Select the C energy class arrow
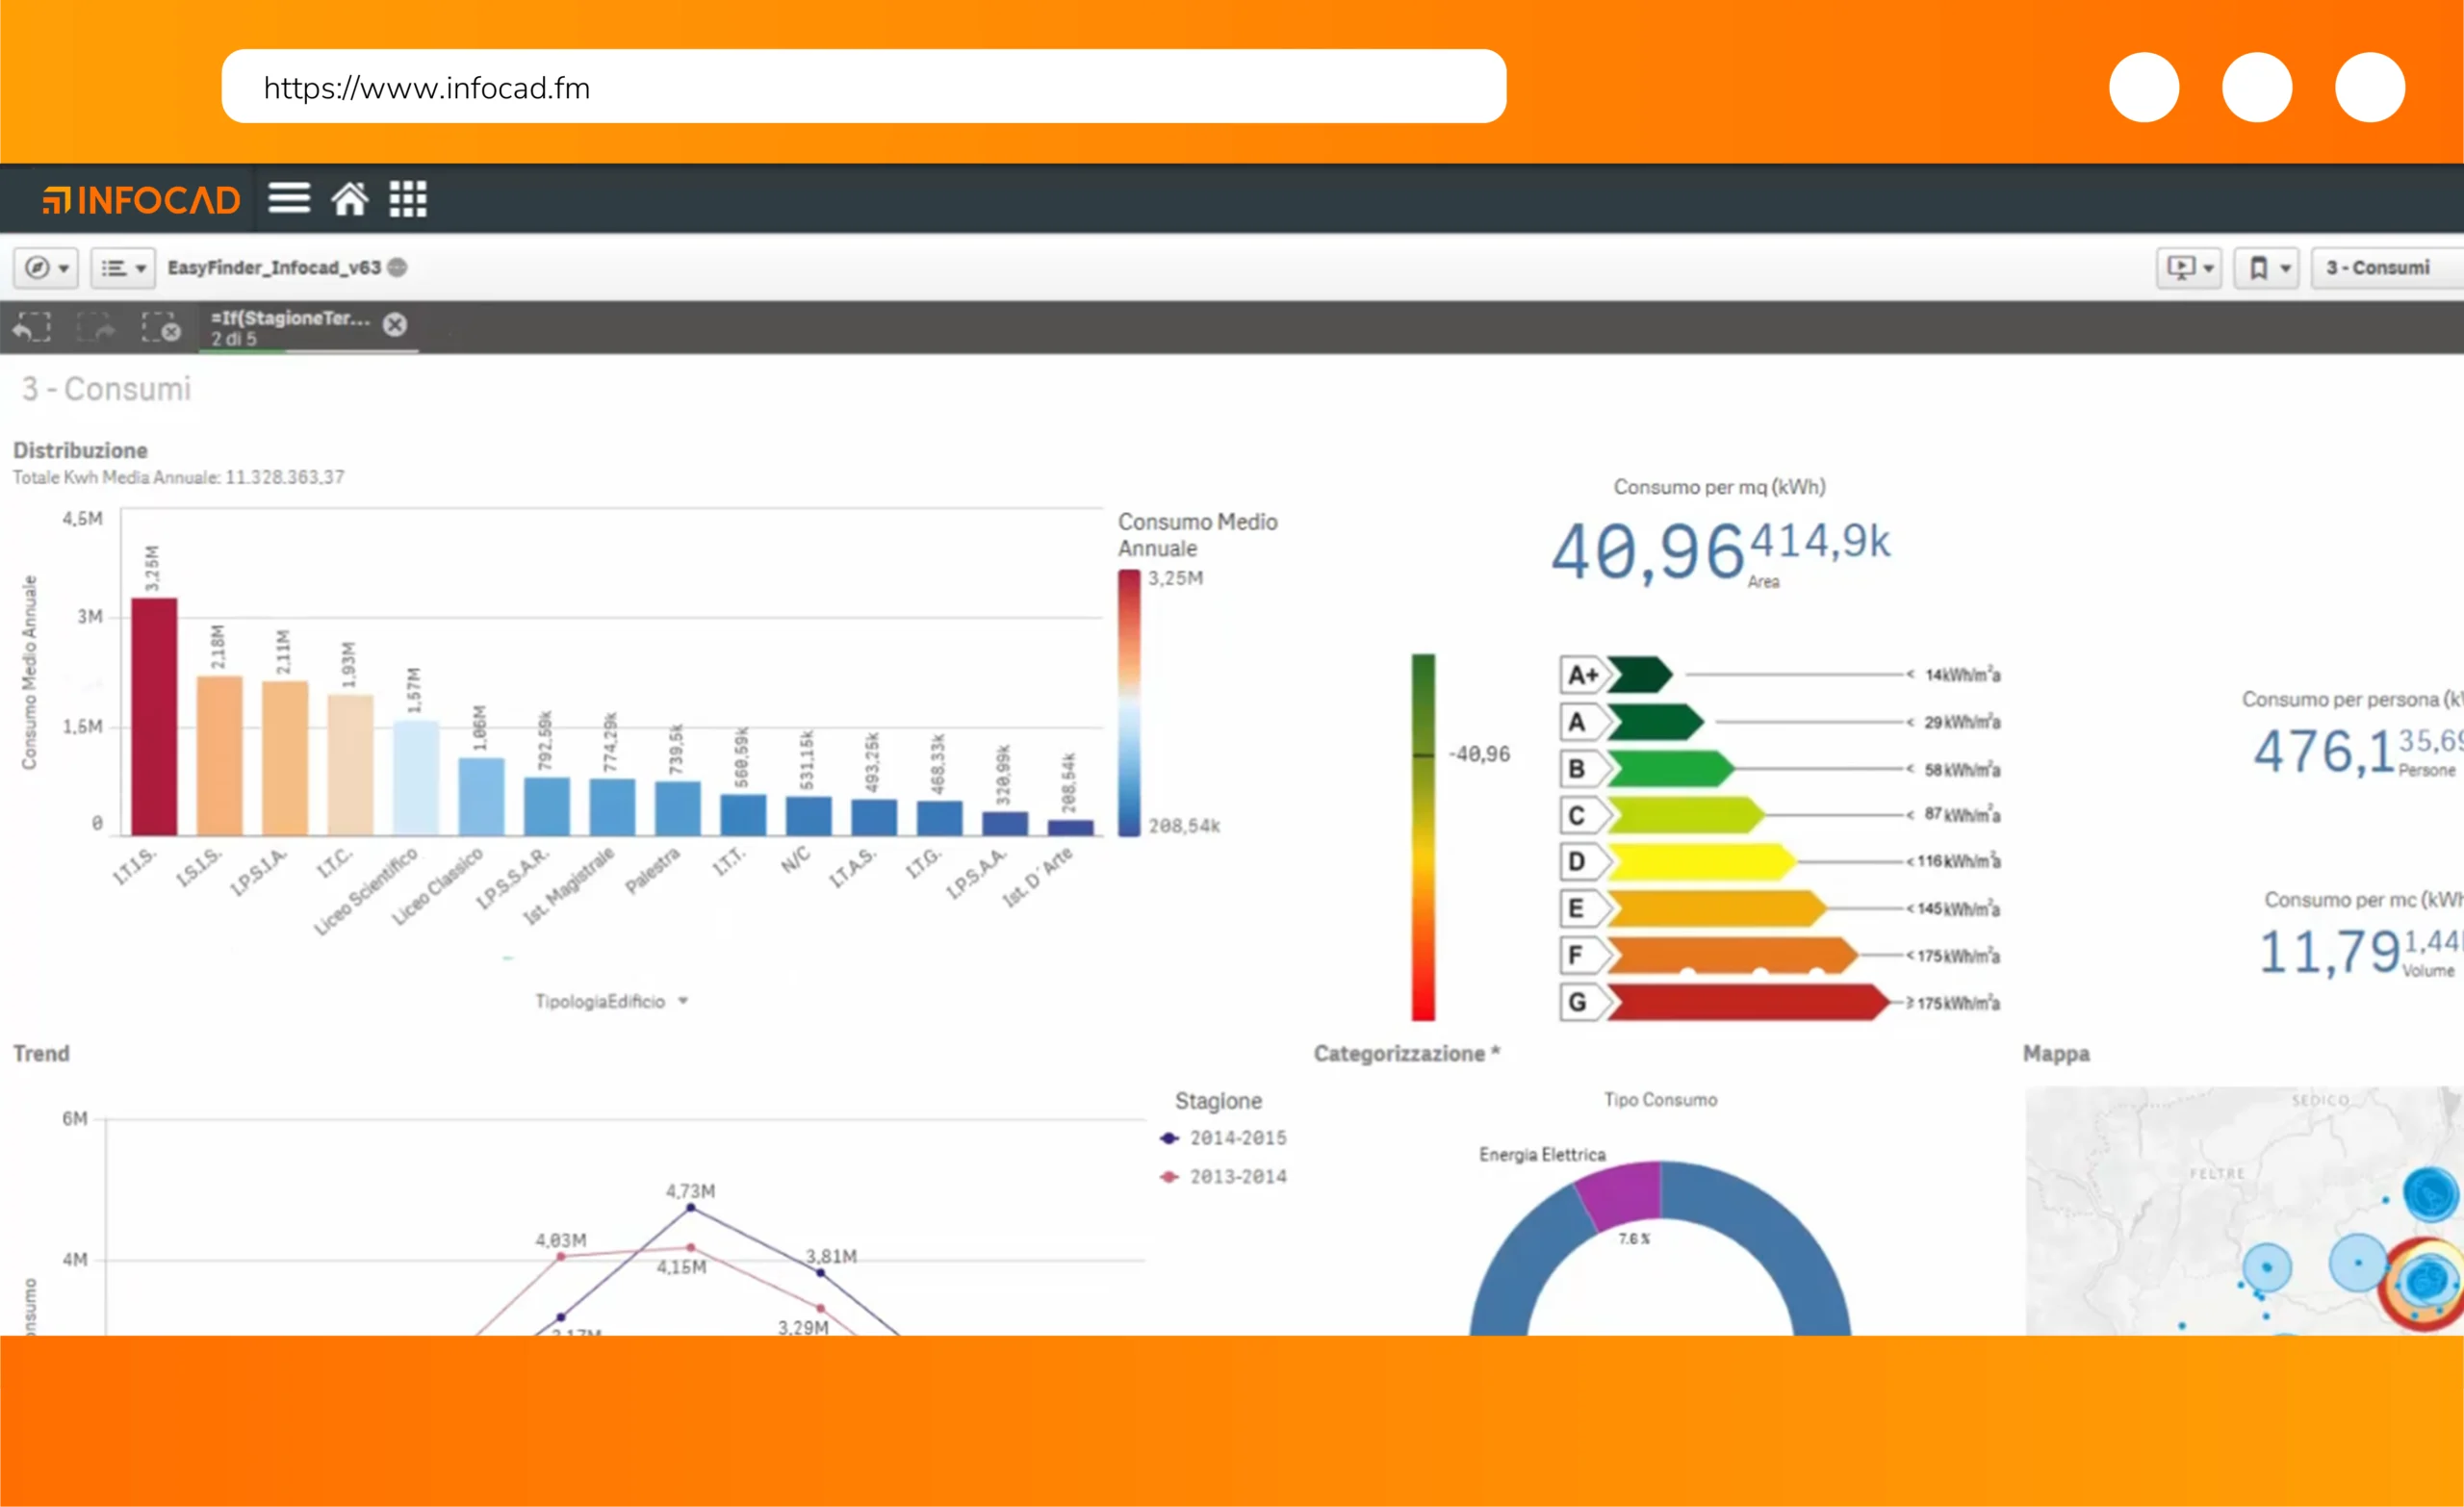This screenshot has height=1507, width=2464. [x=1686, y=815]
